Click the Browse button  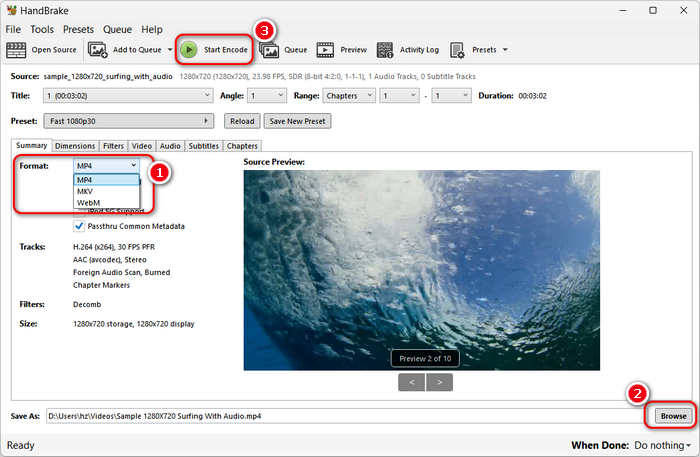(673, 416)
